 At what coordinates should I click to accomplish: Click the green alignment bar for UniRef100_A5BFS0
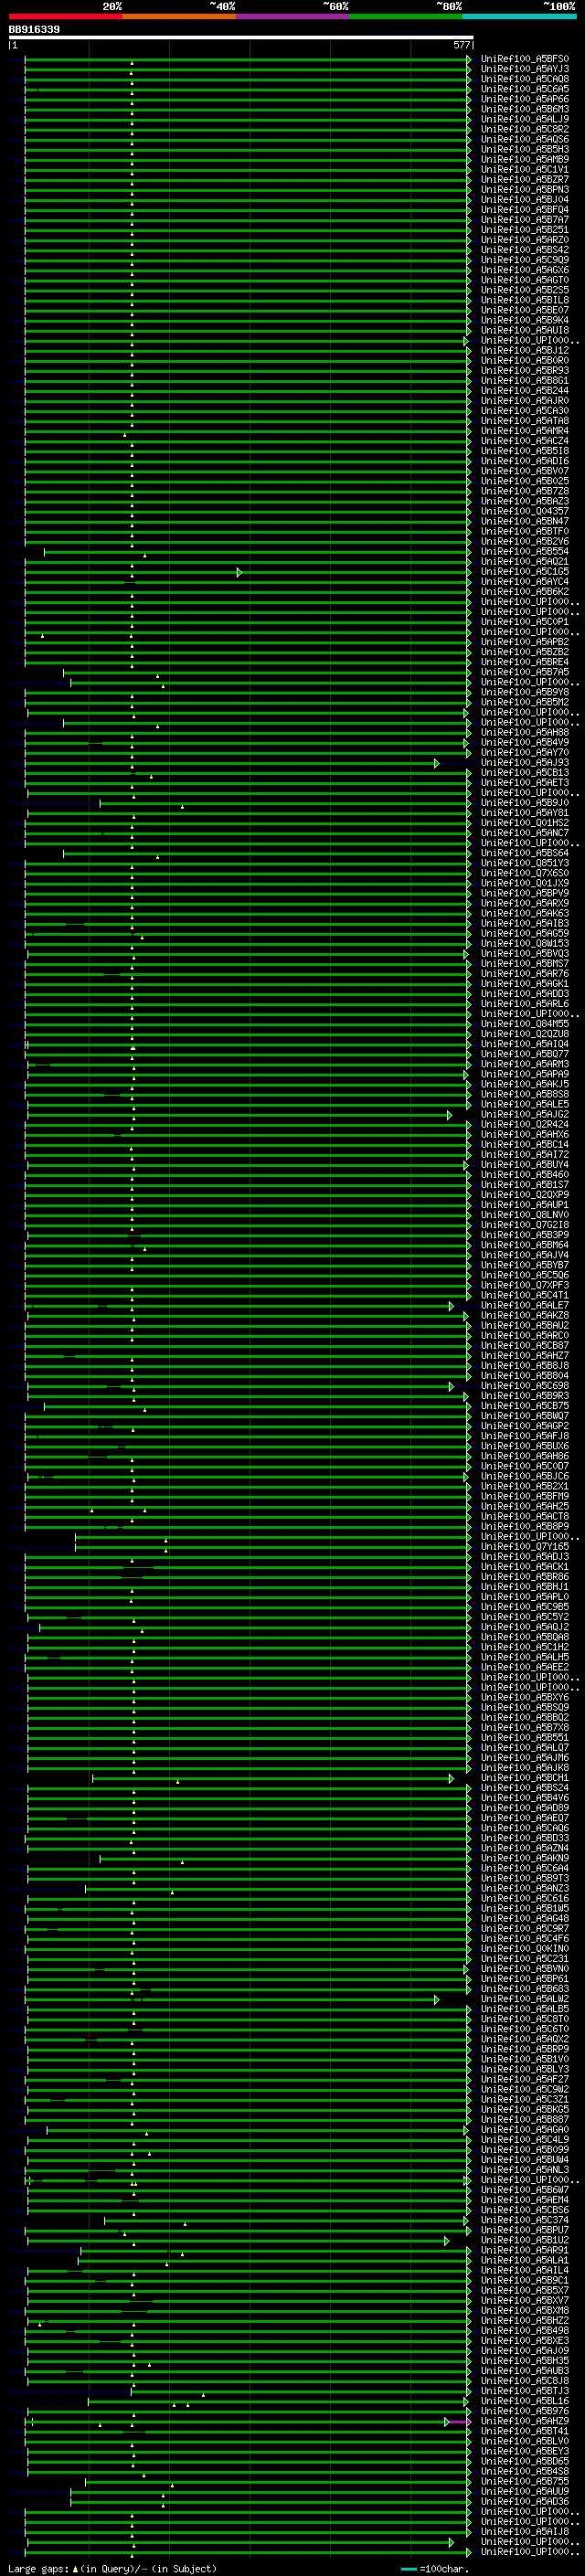246,59
